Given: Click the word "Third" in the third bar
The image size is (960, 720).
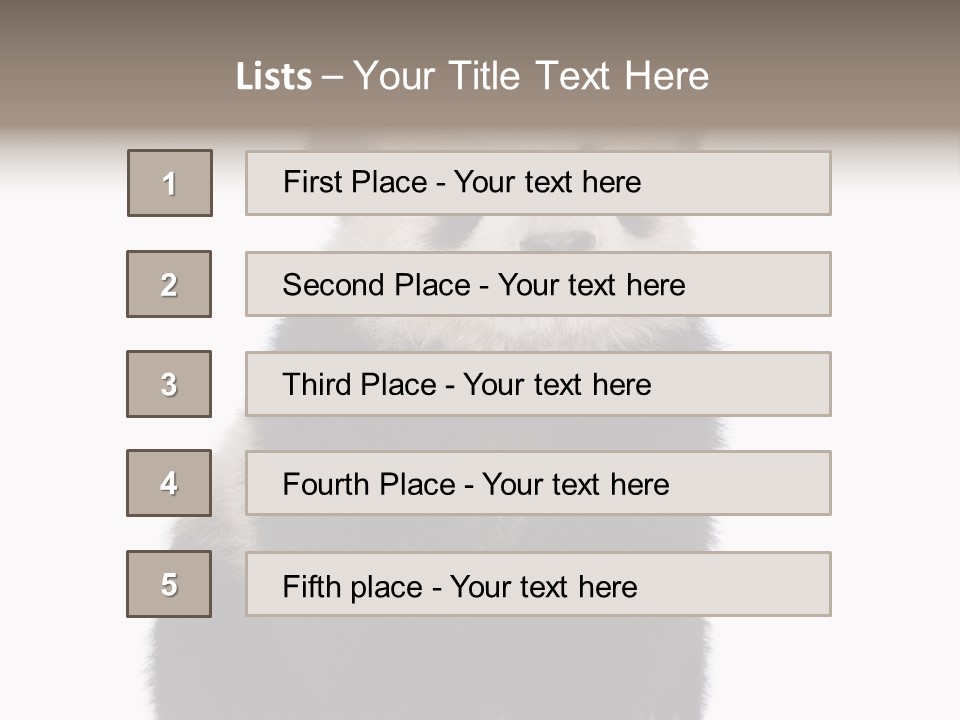Looking at the screenshot, I should pyautogui.click(x=318, y=385).
